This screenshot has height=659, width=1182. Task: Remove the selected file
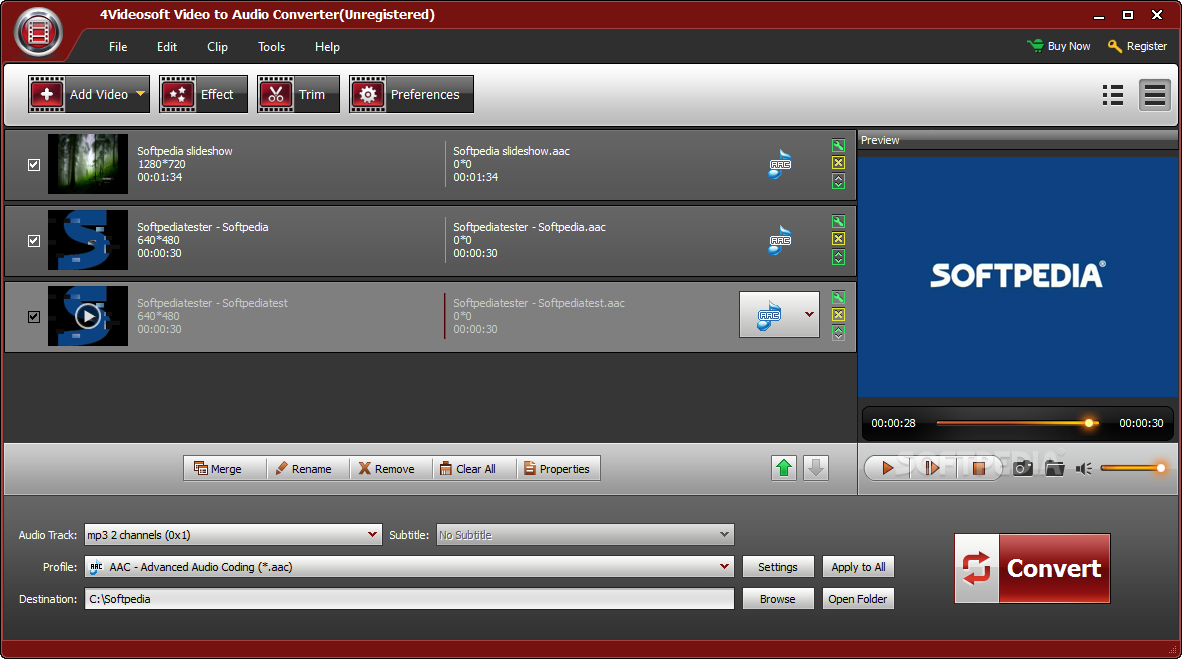tap(391, 468)
